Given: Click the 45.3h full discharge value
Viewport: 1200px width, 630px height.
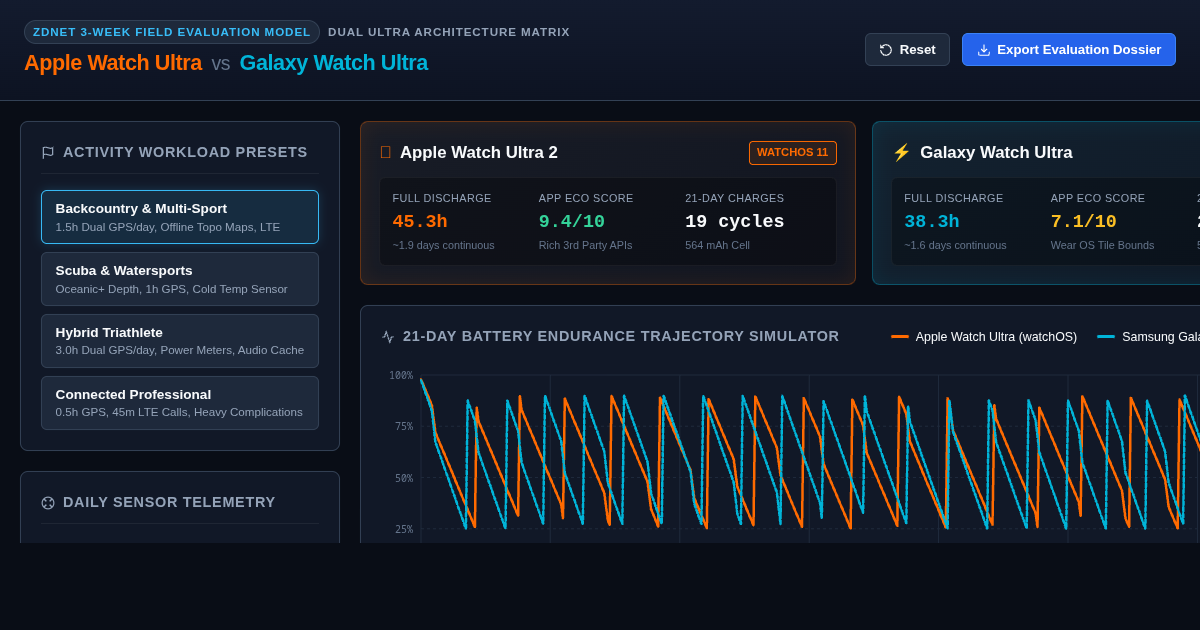Looking at the screenshot, I should pyautogui.click(x=420, y=222).
